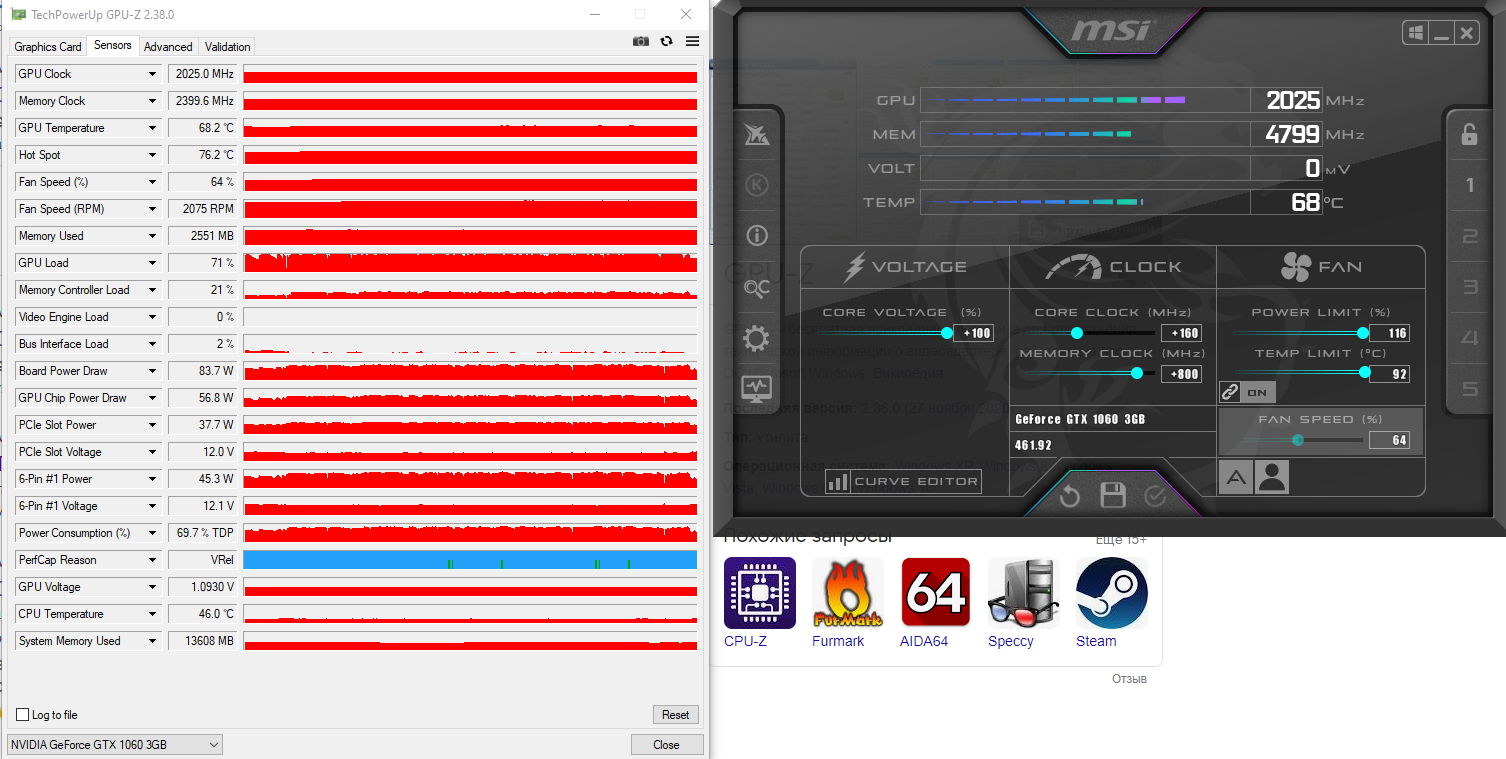This screenshot has width=1506, height=759.
Task: Open Afterburner information icon
Action: (x=757, y=236)
